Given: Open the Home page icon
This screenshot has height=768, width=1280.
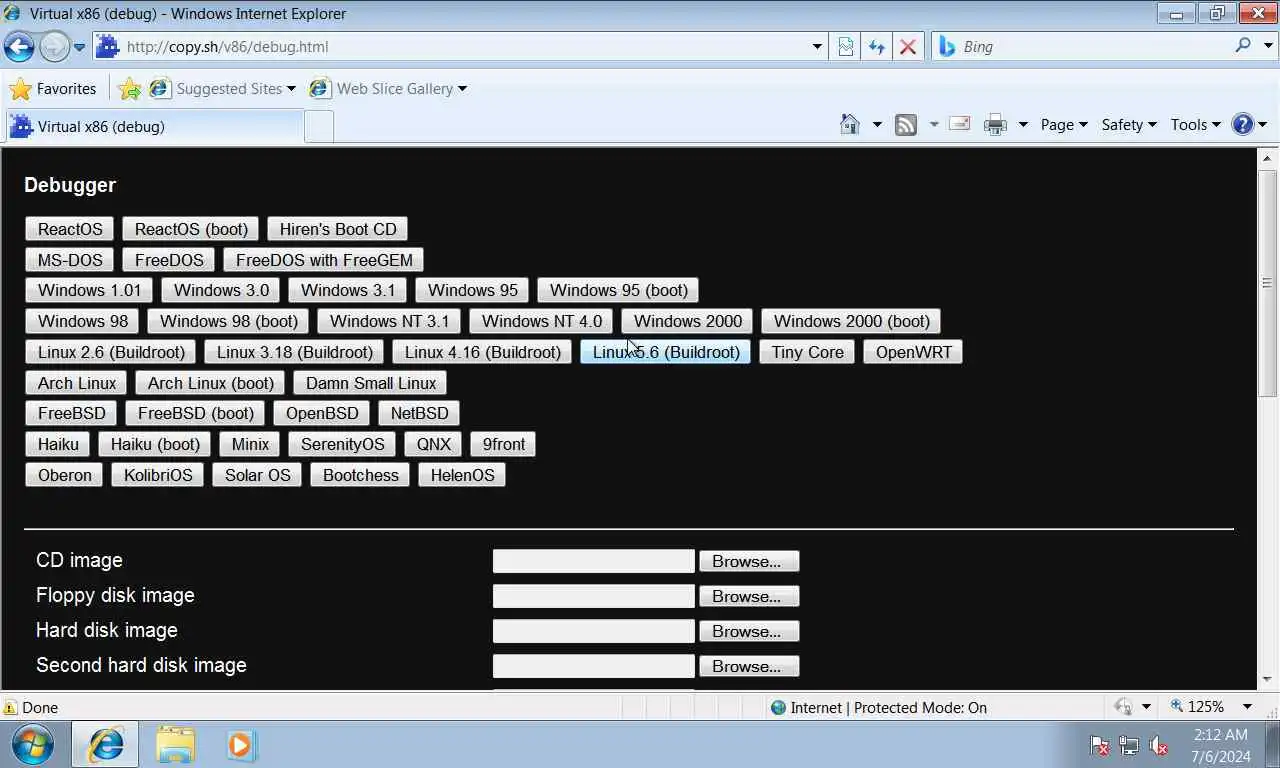Looking at the screenshot, I should pyautogui.click(x=850, y=124).
